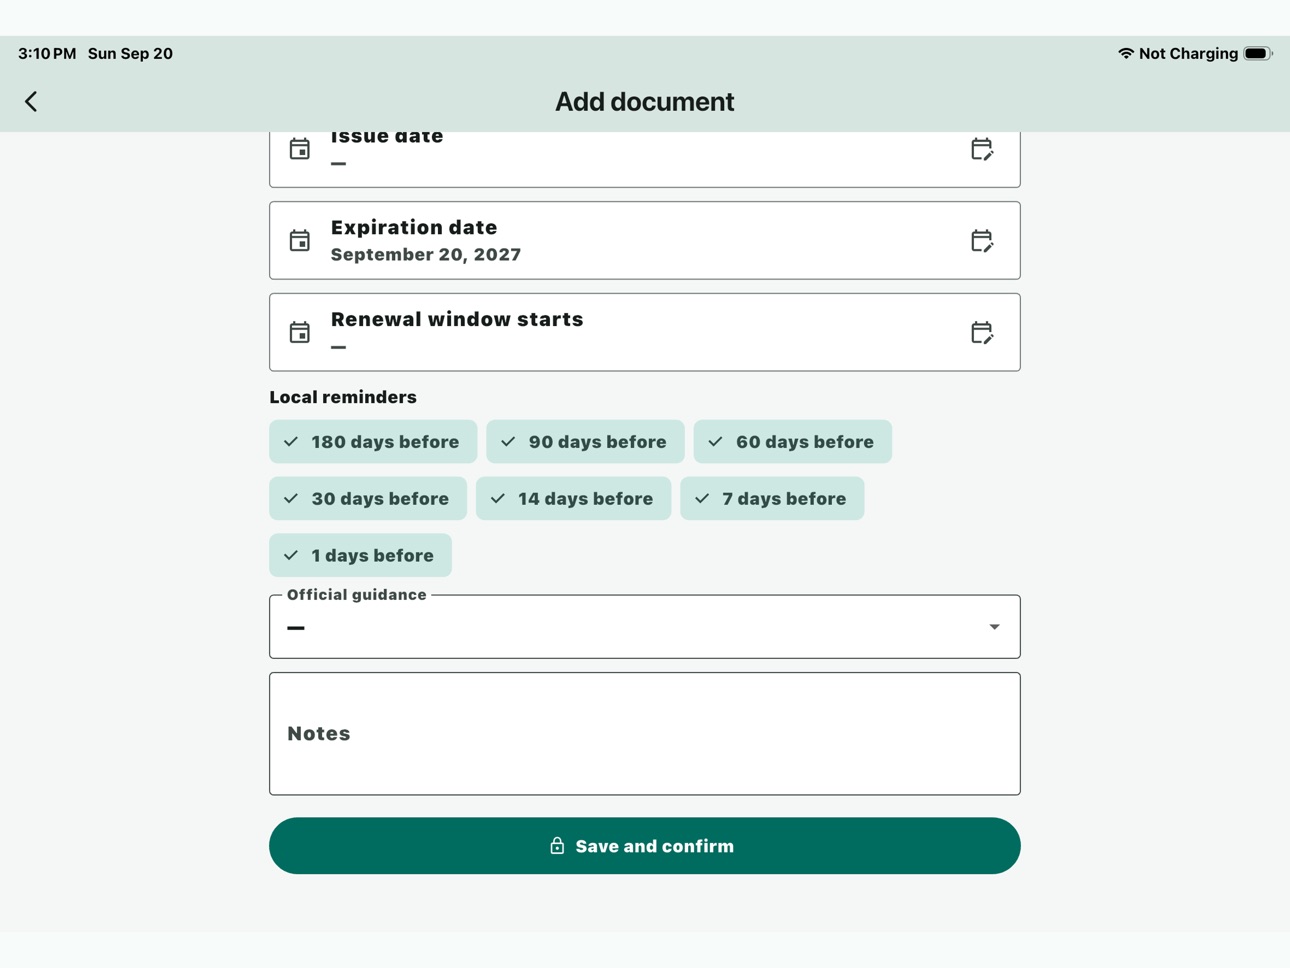
Task: Click the Sun Sep 20 date in status bar
Action: coord(130,53)
